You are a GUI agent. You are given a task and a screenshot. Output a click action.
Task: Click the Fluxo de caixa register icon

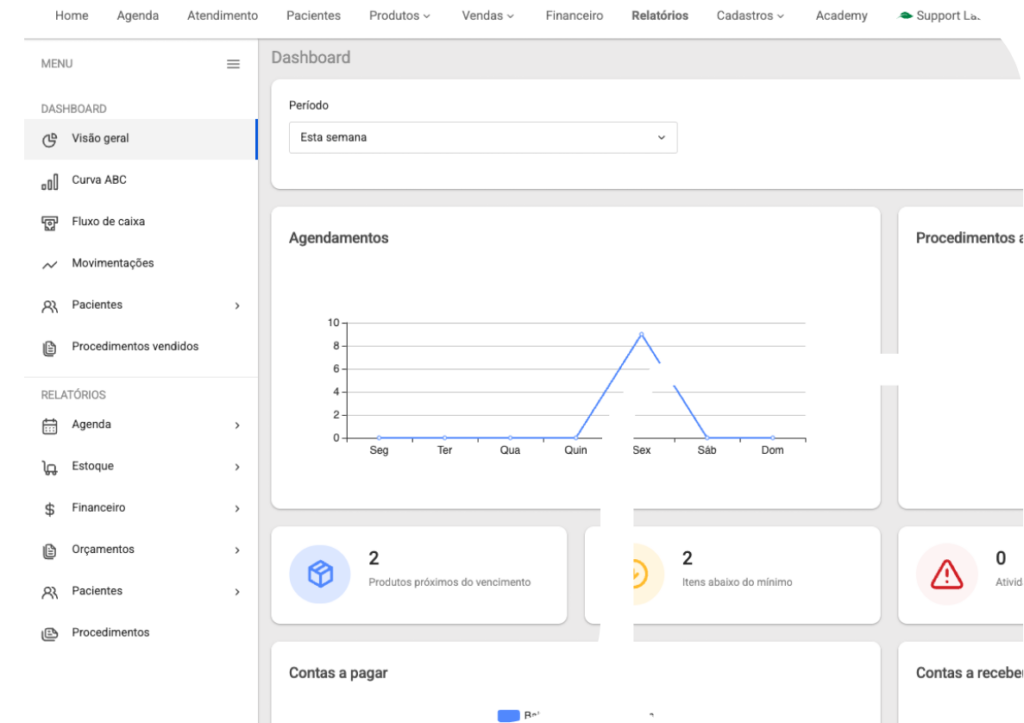click(x=49, y=222)
